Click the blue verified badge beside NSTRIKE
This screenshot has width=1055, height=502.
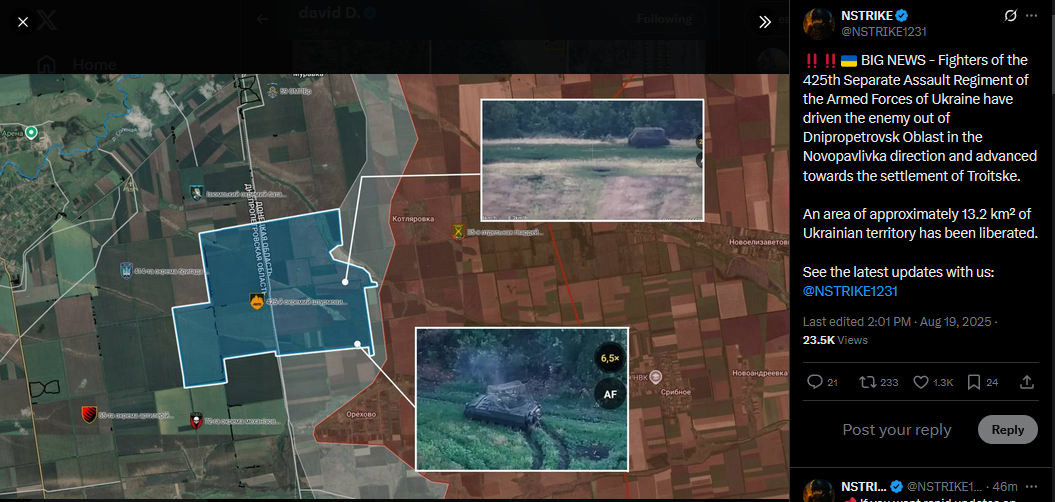point(902,15)
